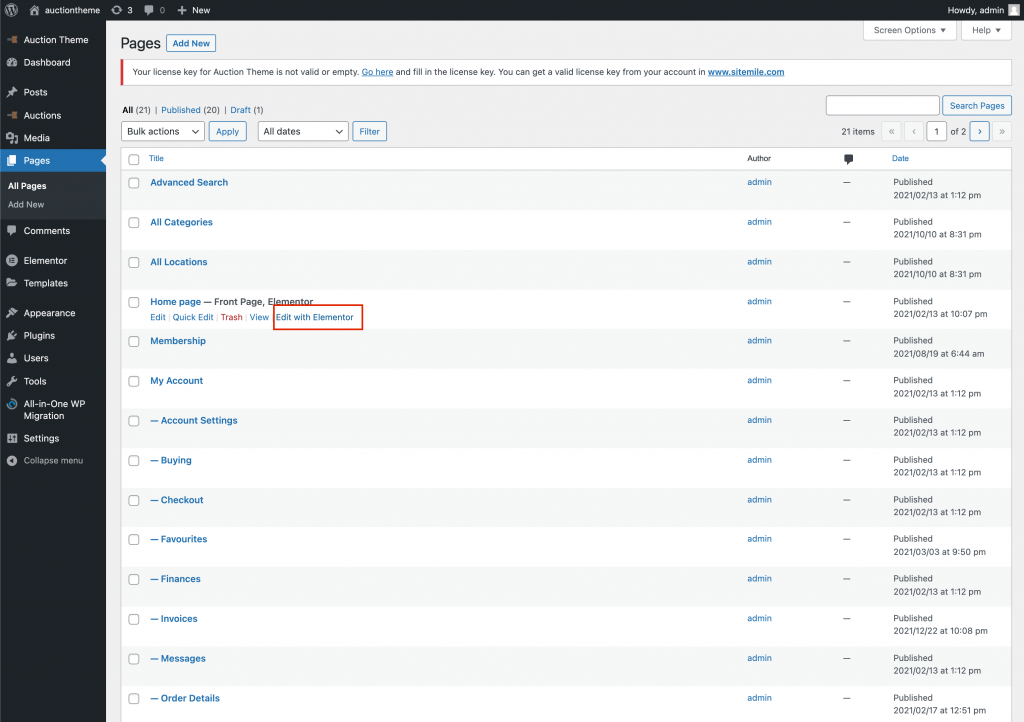Image resolution: width=1024 pixels, height=722 pixels.
Task: Click the Filter button
Action: click(369, 131)
